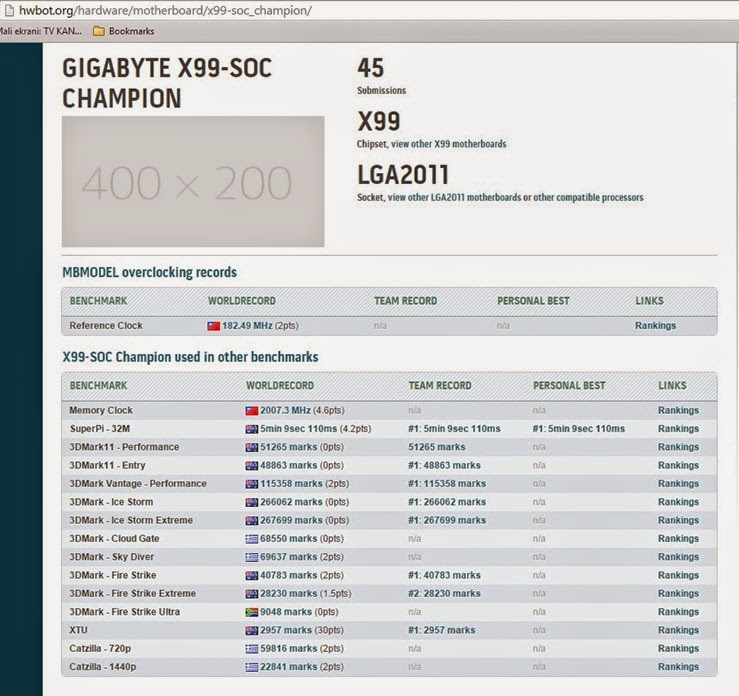Click the flag icon beside 2007.3 MHz
This screenshot has height=696, width=739.
point(252,410)
